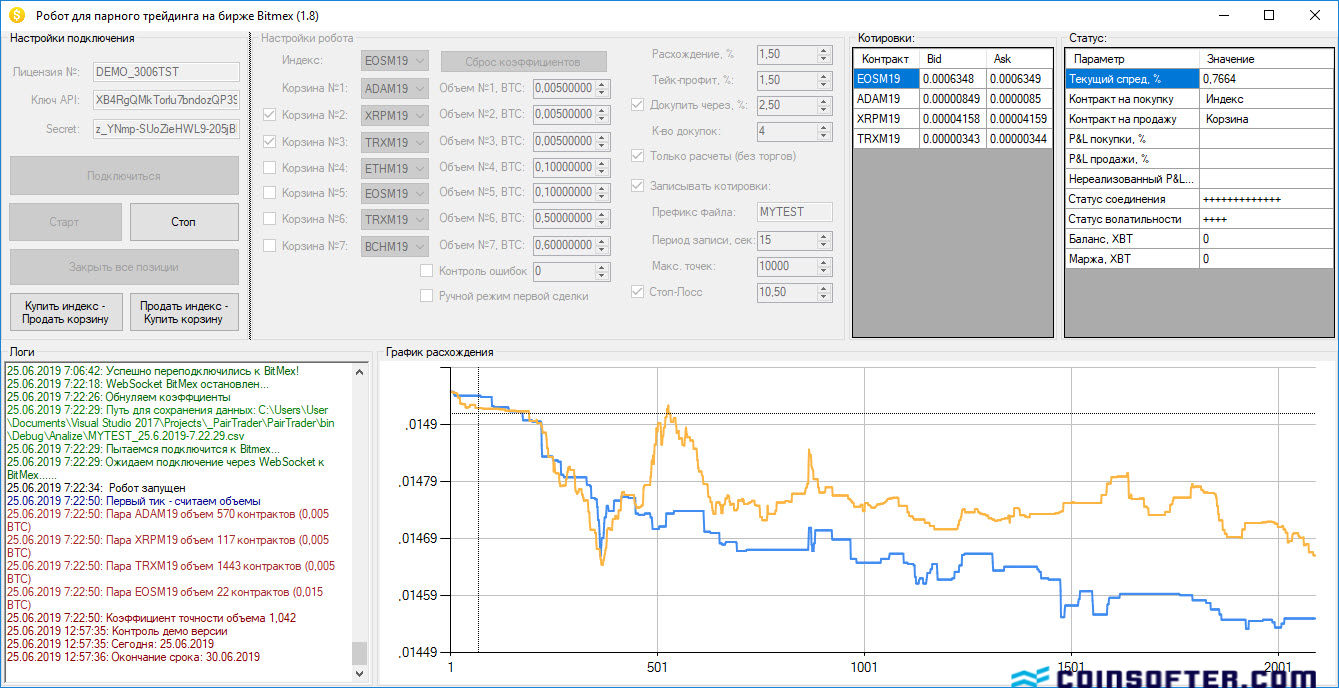1339x688 pixels.
Task: Click the Лицензия № input field
Action: pos(166,72)
